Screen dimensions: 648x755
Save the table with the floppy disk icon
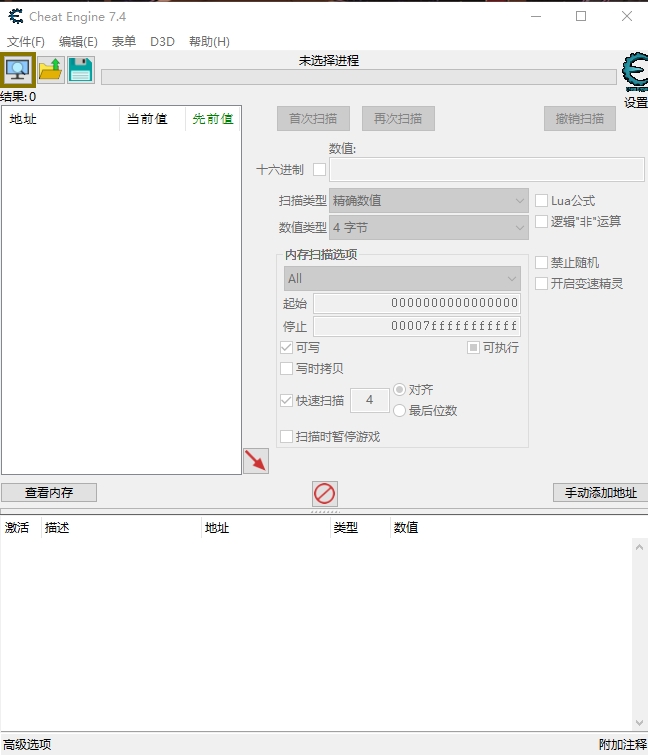click(x=80, y=70)
